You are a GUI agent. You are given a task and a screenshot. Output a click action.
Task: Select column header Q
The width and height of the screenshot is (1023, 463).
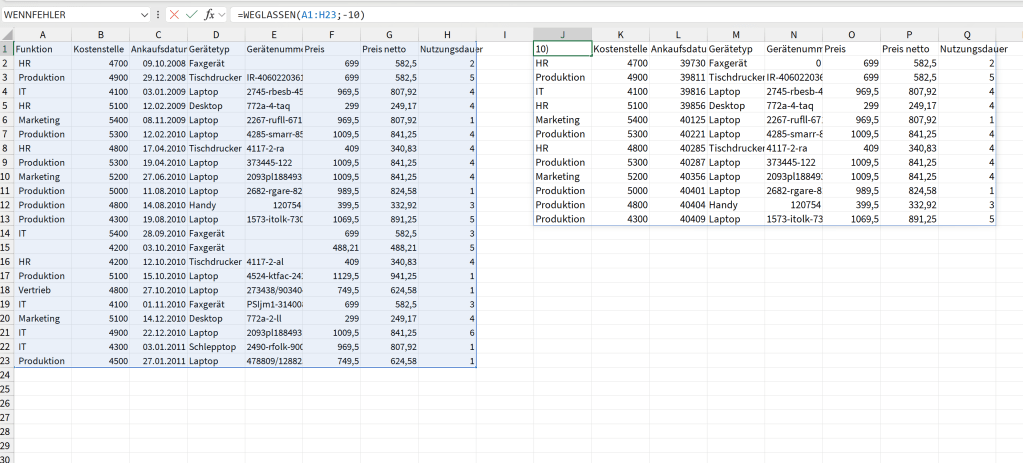coord(967,35)
